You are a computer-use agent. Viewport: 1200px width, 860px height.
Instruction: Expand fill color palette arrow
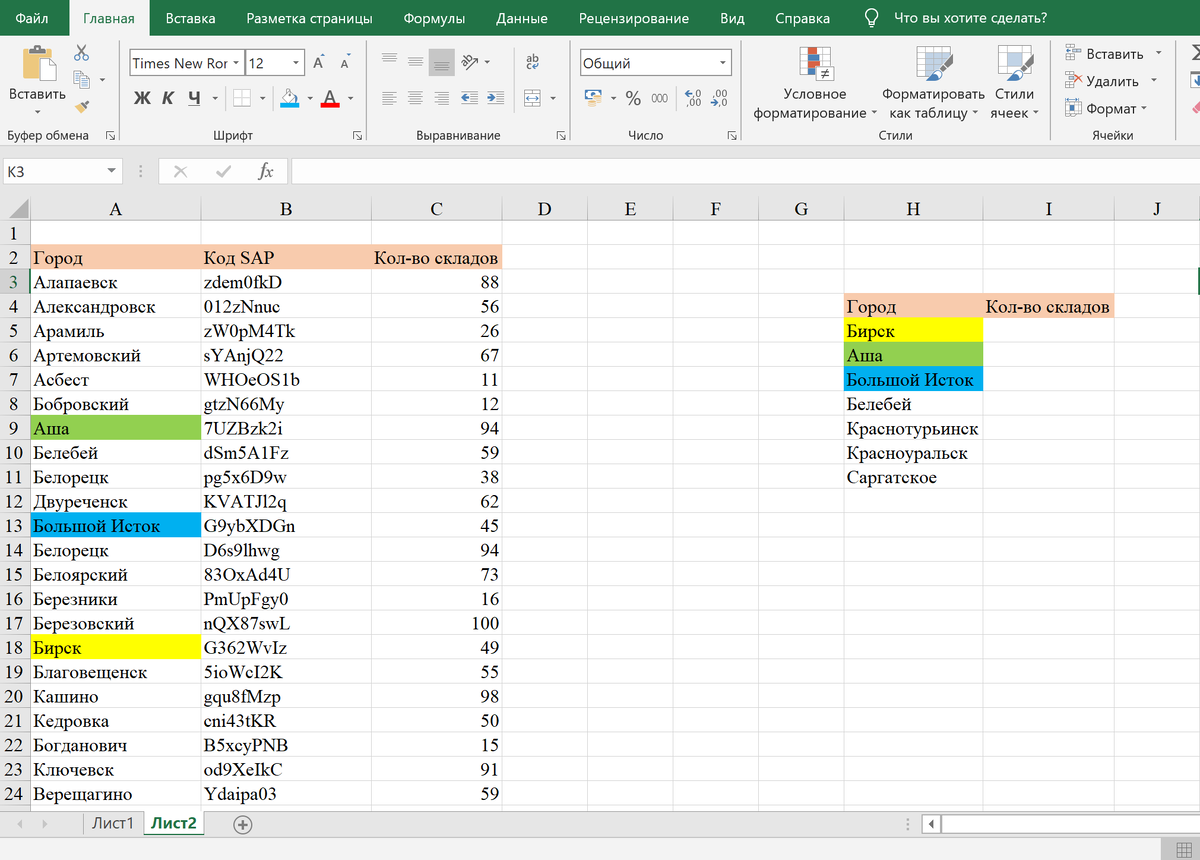pos(310,98)
